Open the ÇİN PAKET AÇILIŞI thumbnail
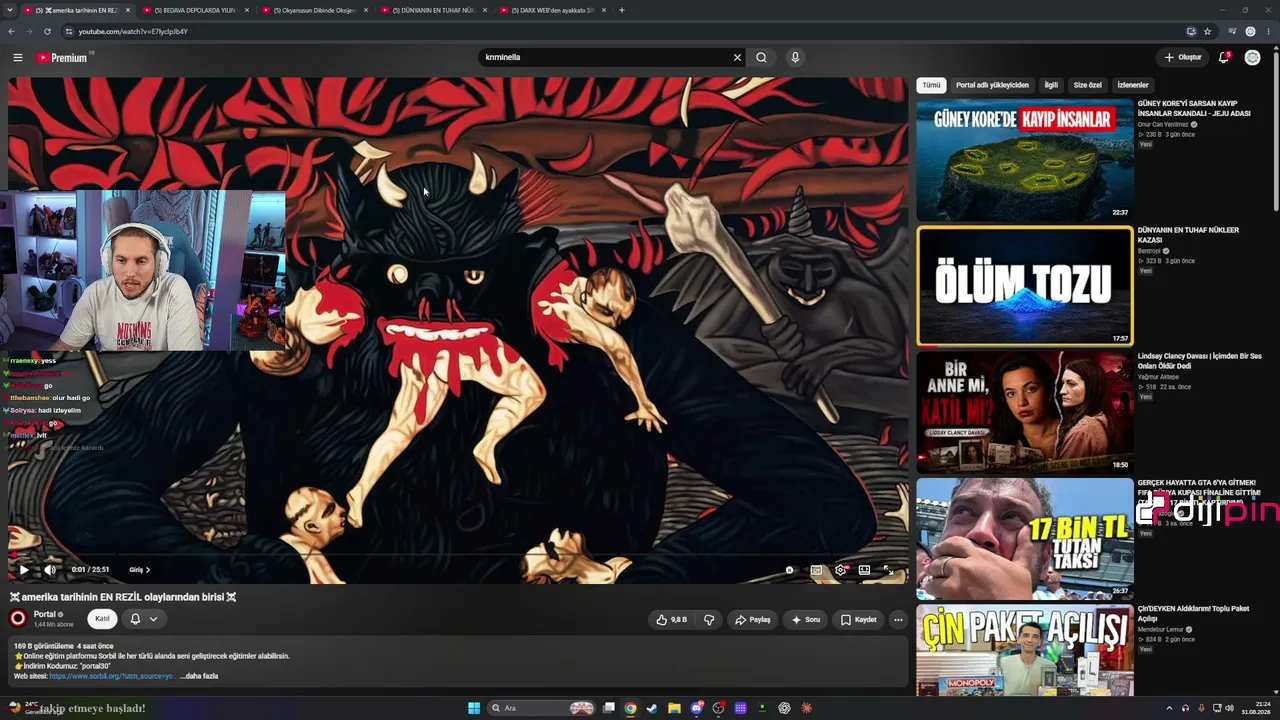1280x720 pixels. (1025, 650)
